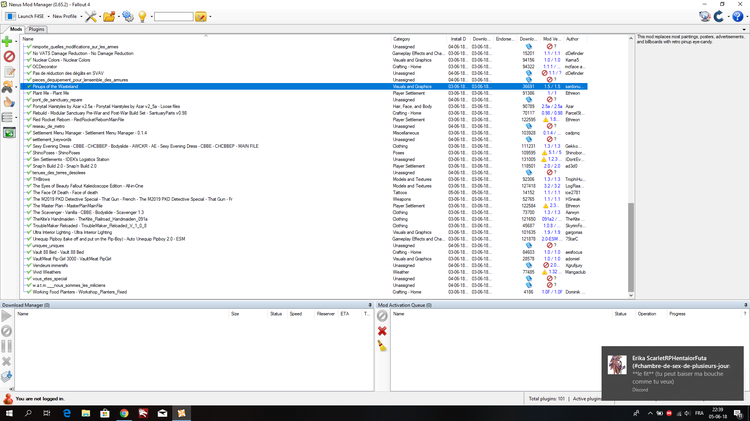Toggle checkmark for Vivid Weathers mod

29,272
